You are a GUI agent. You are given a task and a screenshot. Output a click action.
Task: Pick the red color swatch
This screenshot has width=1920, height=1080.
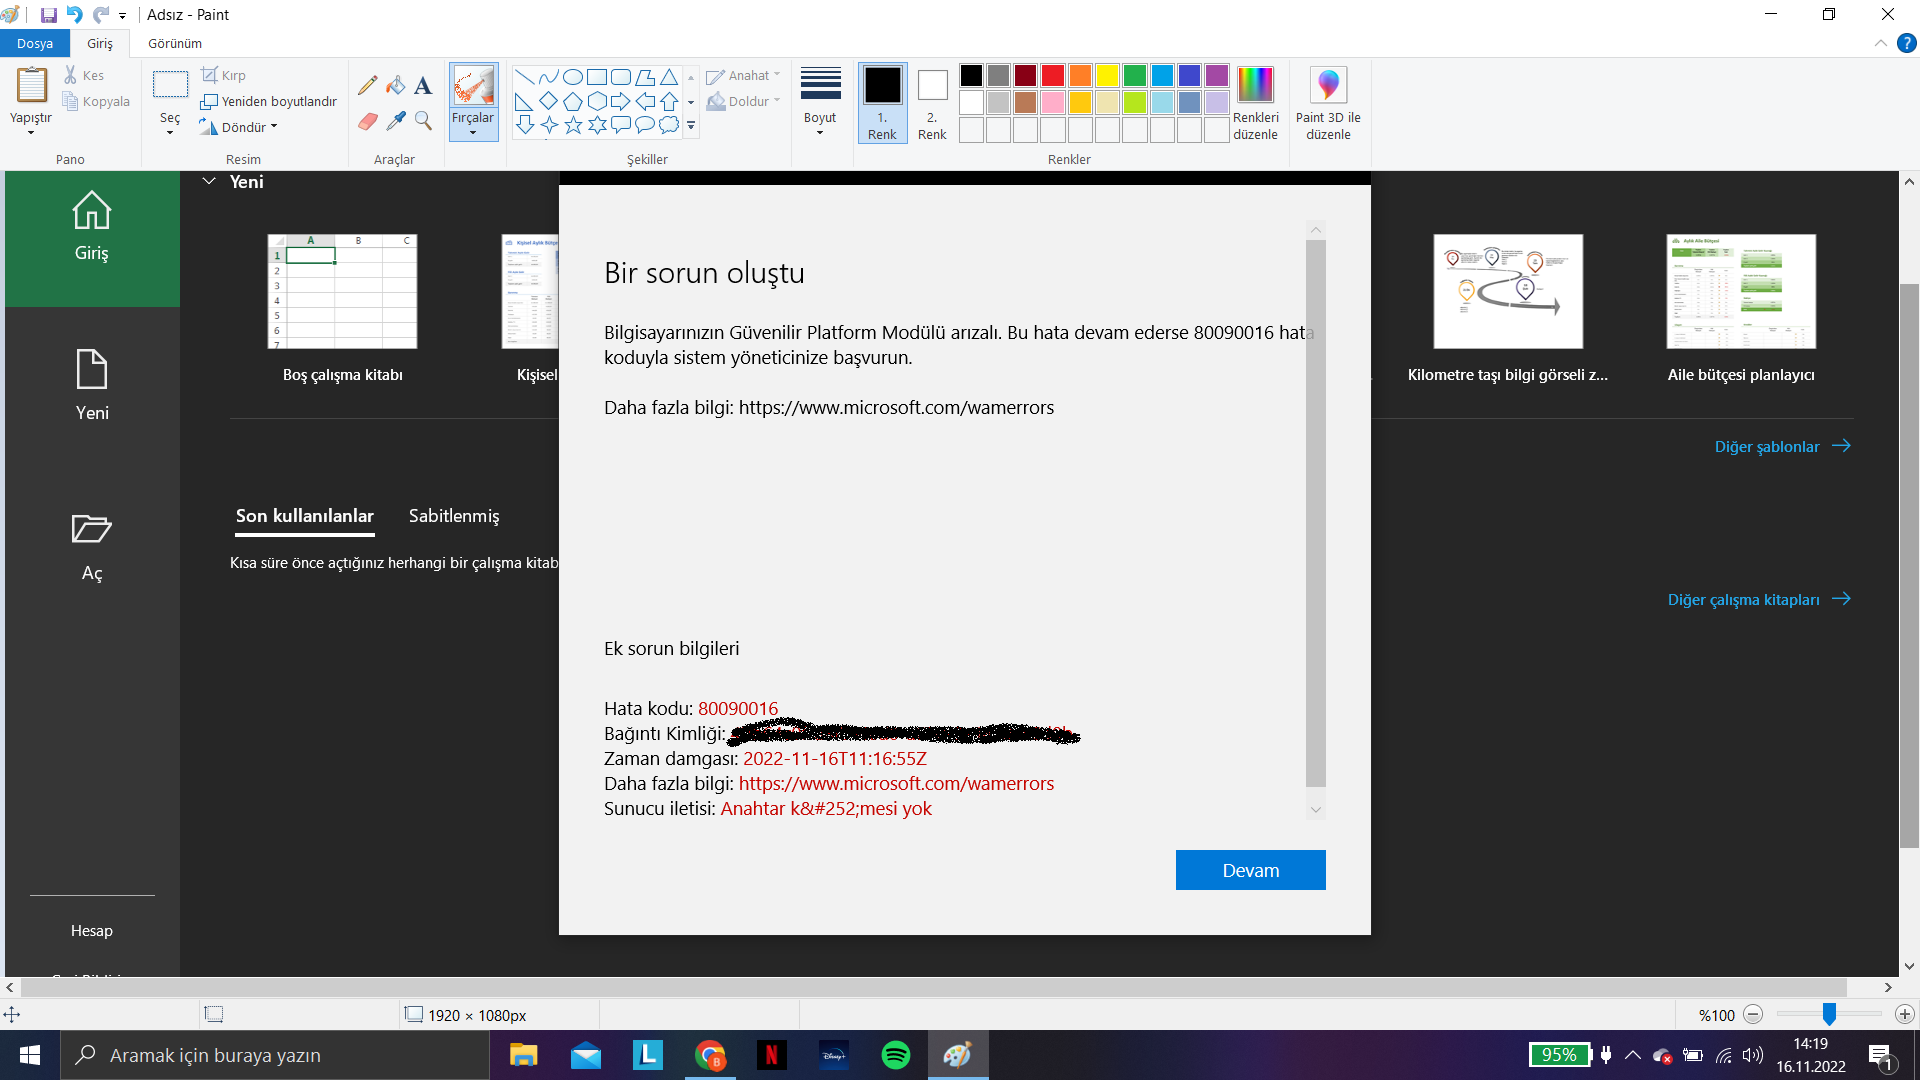1053,76
